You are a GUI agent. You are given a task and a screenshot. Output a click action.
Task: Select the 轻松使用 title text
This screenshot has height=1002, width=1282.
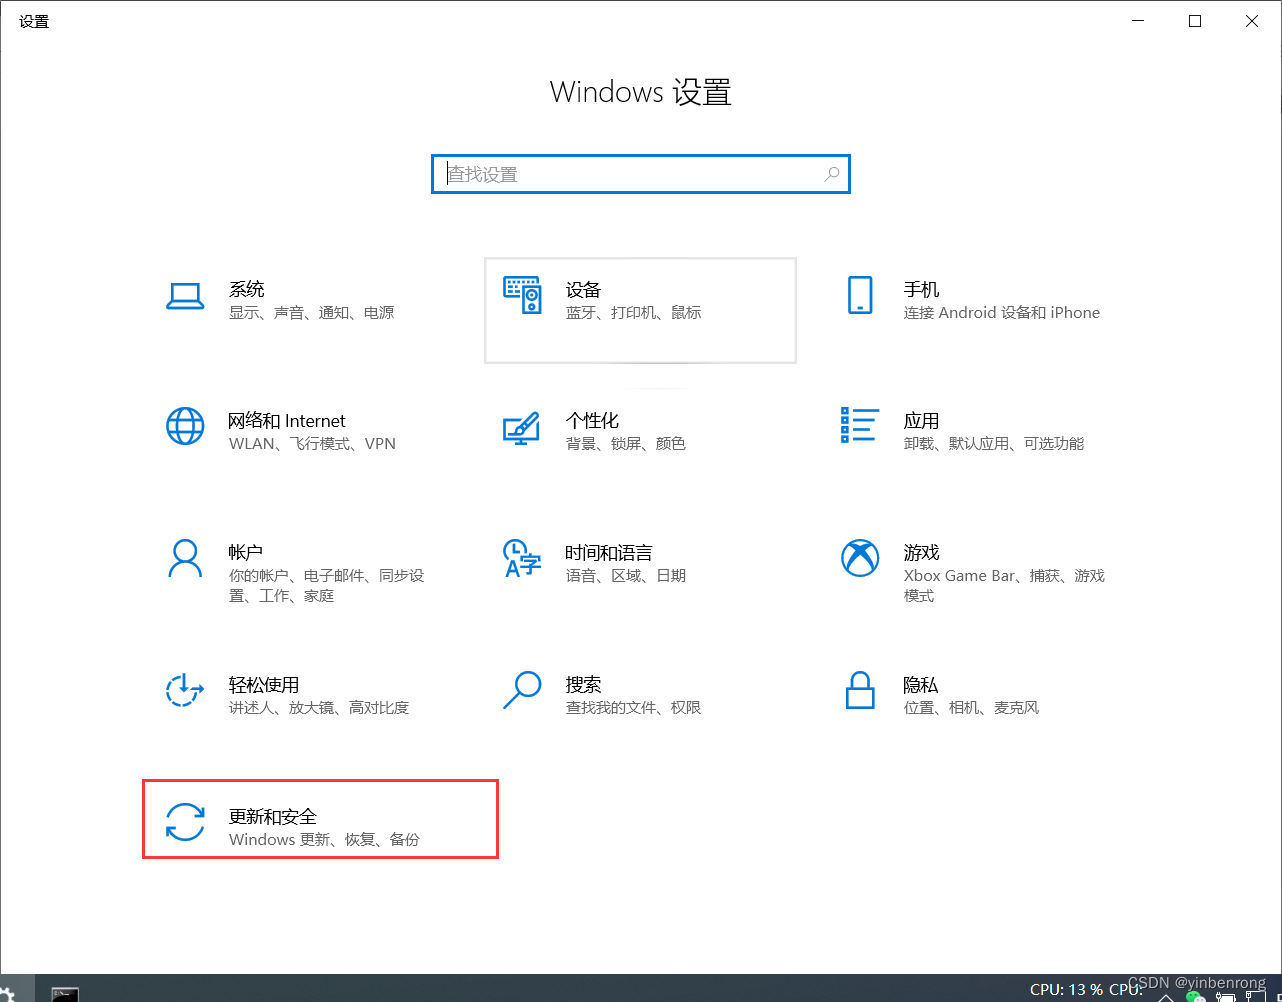(x=264, y=684)
